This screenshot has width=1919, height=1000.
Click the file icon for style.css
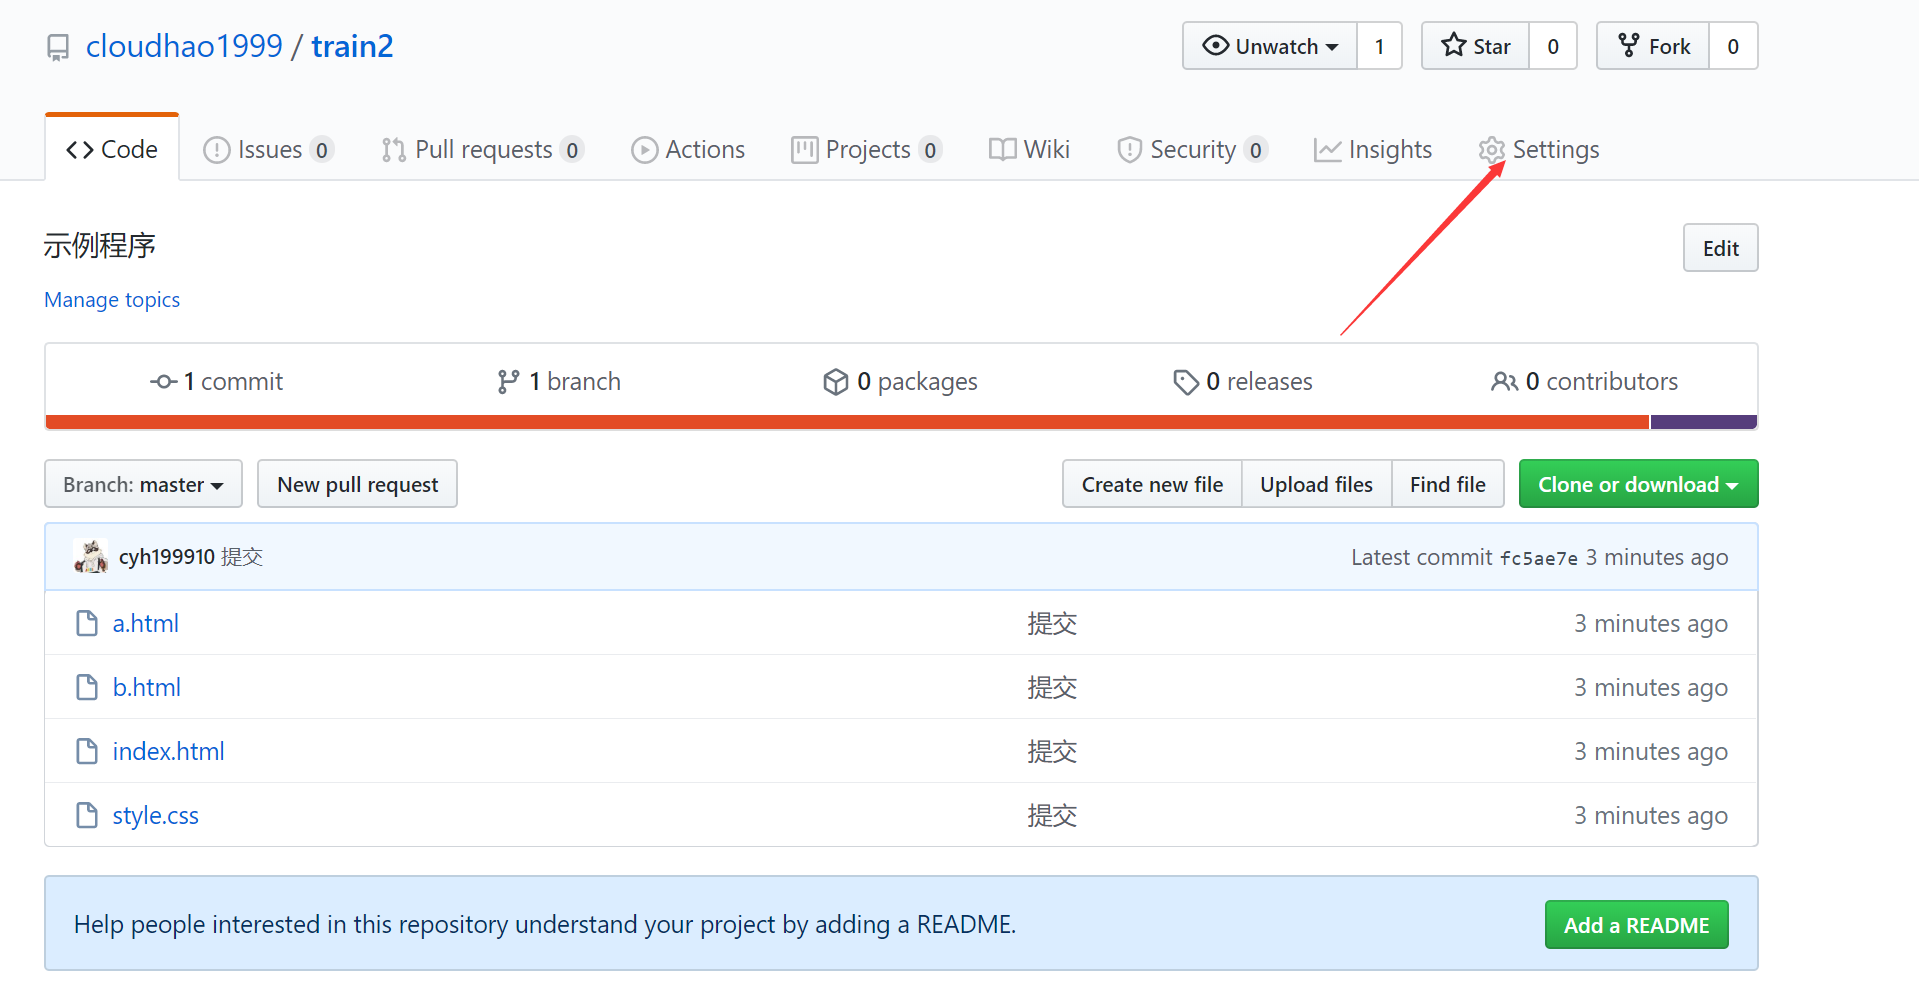(x=87, y=815)
